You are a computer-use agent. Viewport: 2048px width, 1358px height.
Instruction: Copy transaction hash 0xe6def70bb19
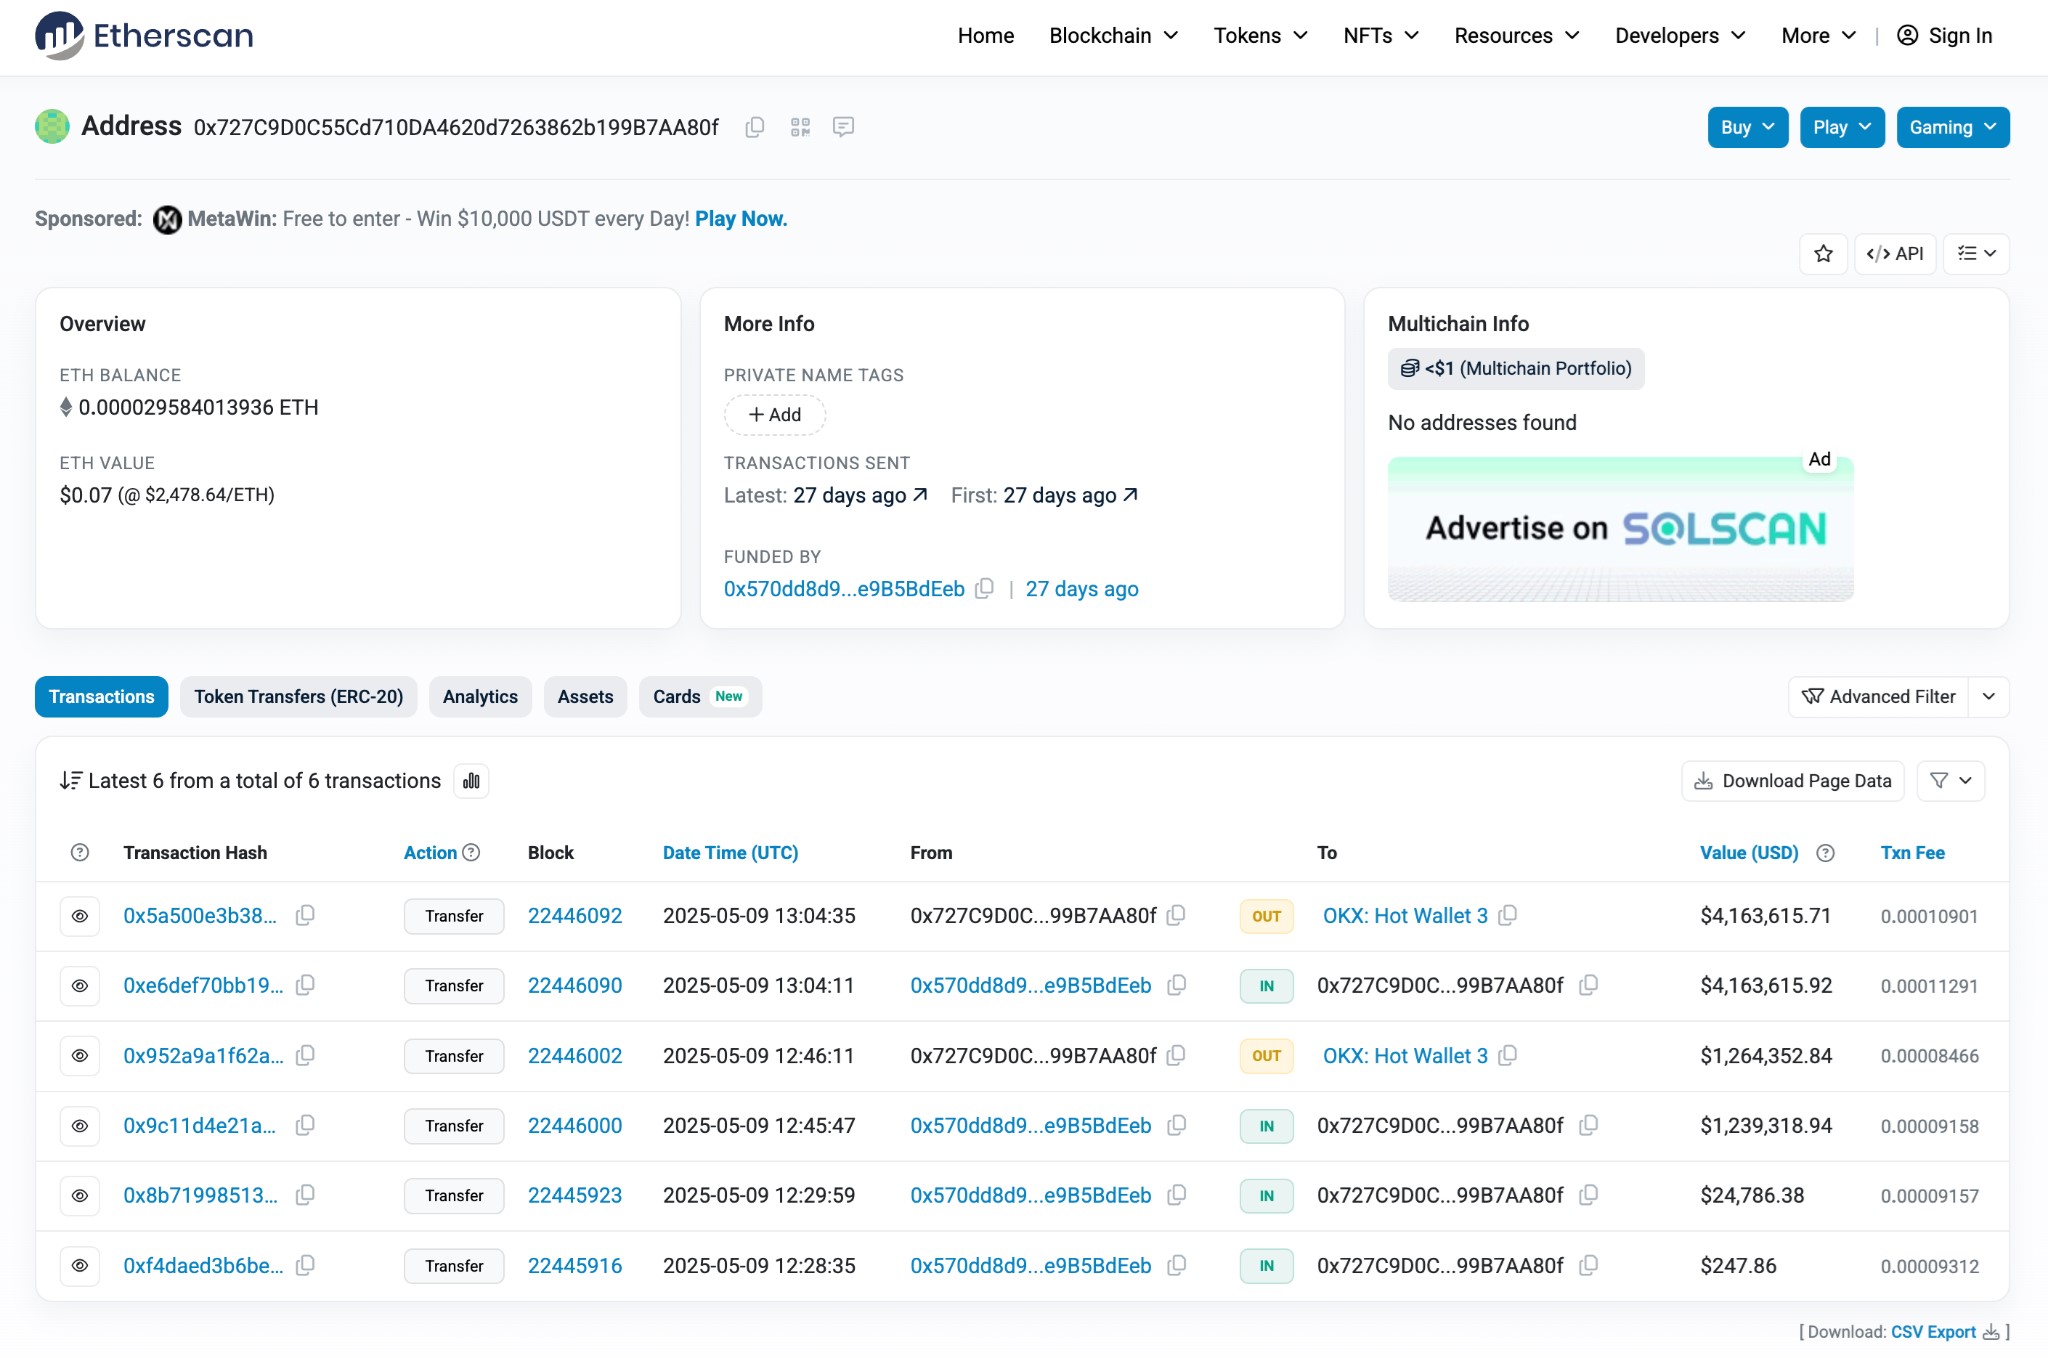(305, 985)
